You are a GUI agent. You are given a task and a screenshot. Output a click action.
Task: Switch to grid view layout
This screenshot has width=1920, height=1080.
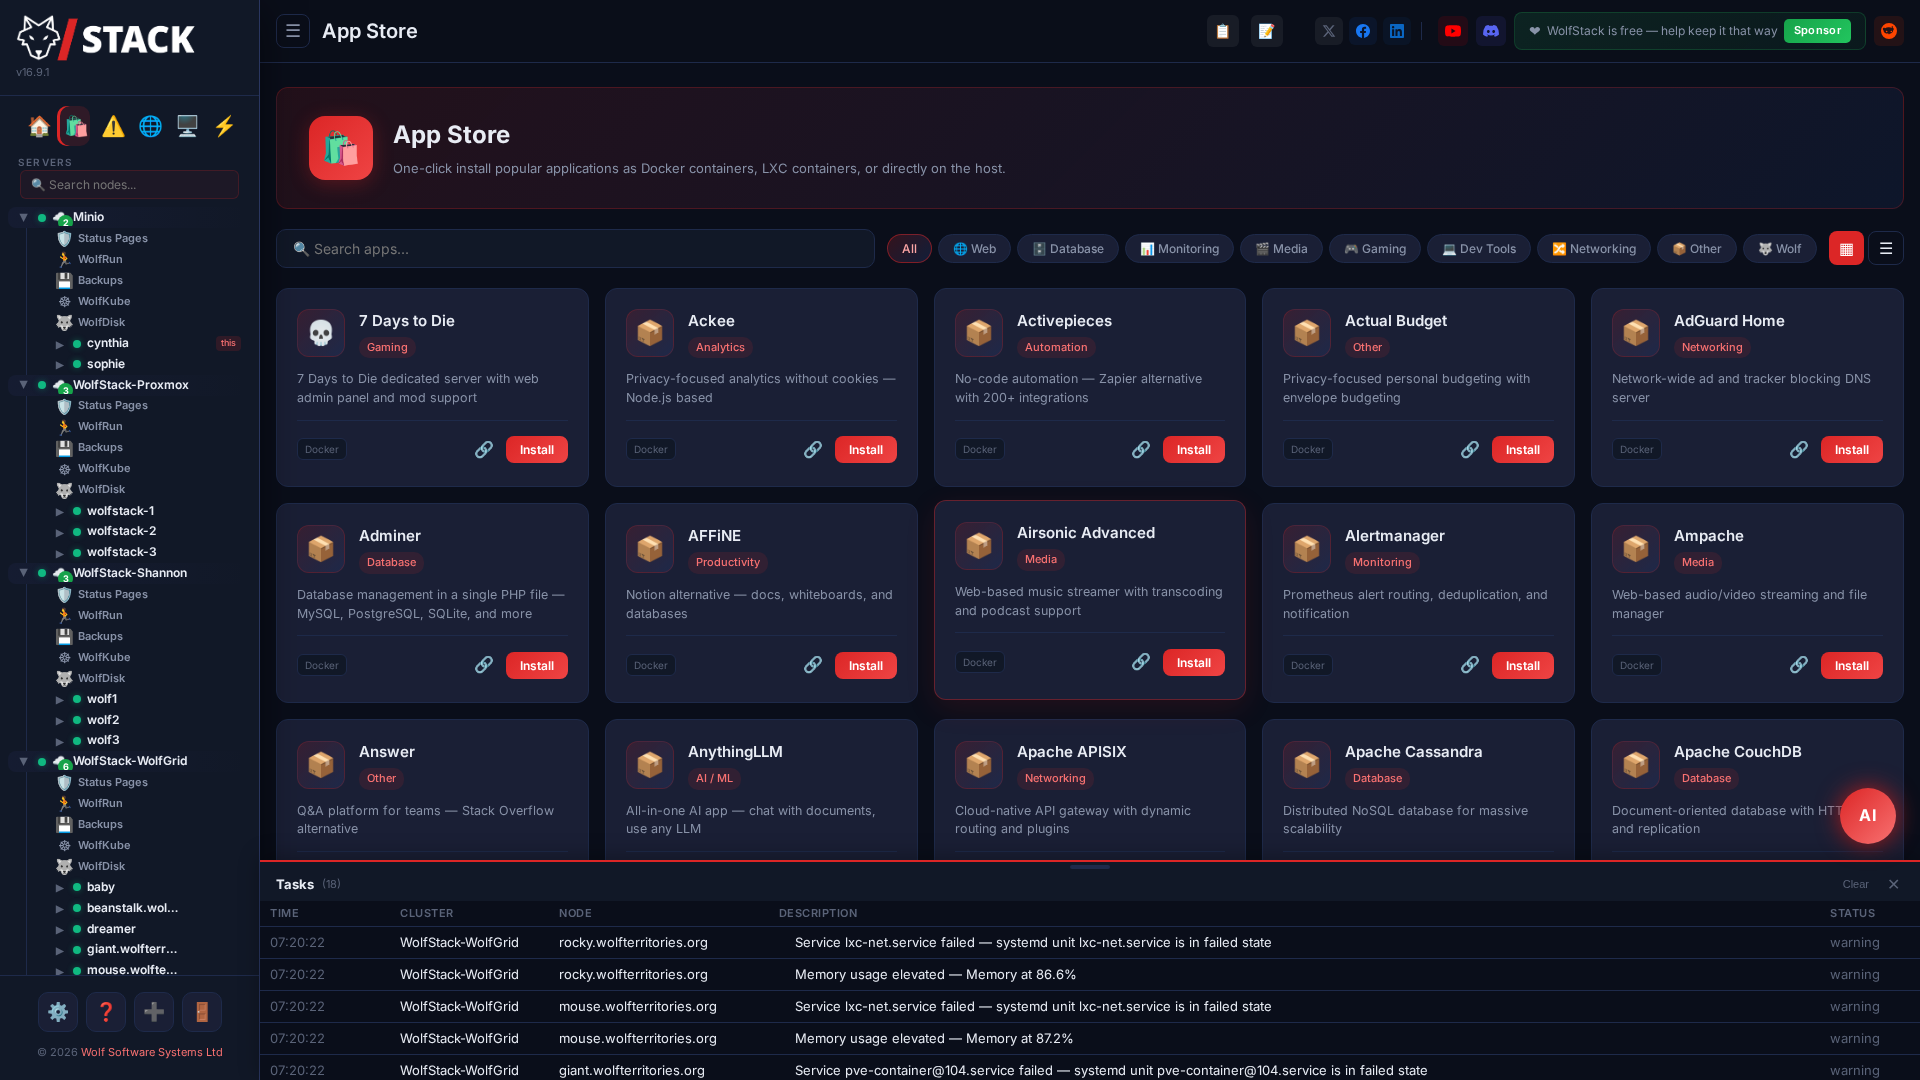tap(1846, 249)
